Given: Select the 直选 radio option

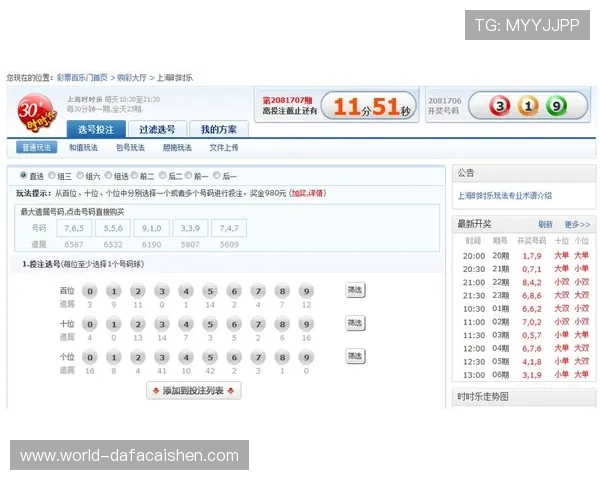Looking at the screenshot, I should coord(23,175).
